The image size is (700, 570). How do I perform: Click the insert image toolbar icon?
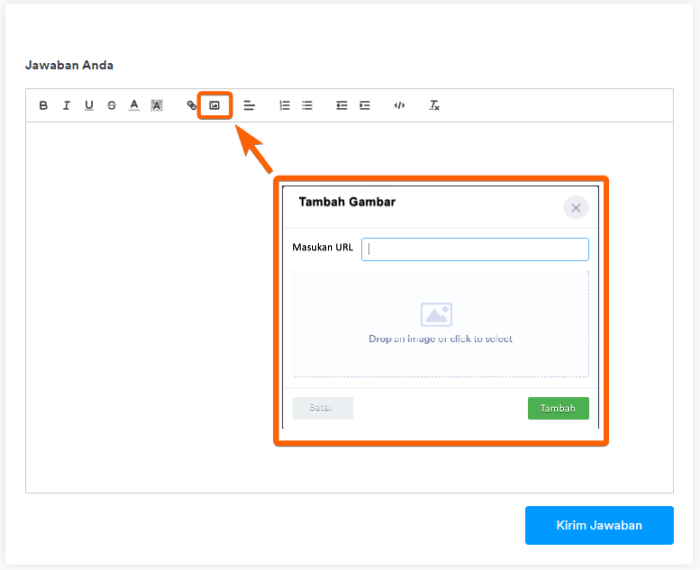[214, 105]
